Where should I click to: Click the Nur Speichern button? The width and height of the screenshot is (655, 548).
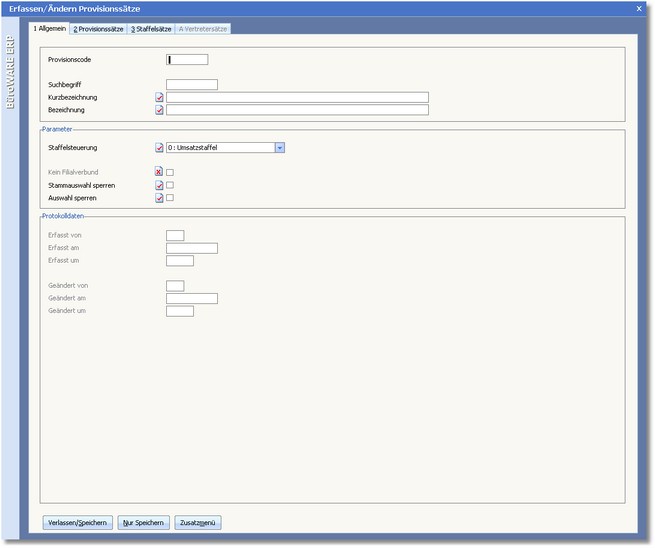143,523
